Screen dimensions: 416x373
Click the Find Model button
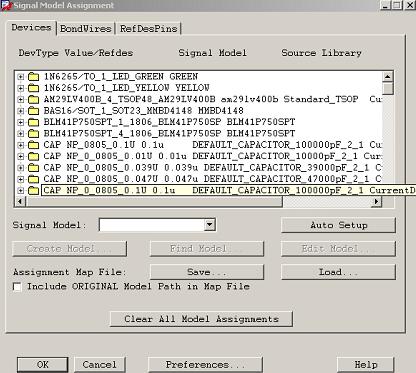tap(207, 249)
